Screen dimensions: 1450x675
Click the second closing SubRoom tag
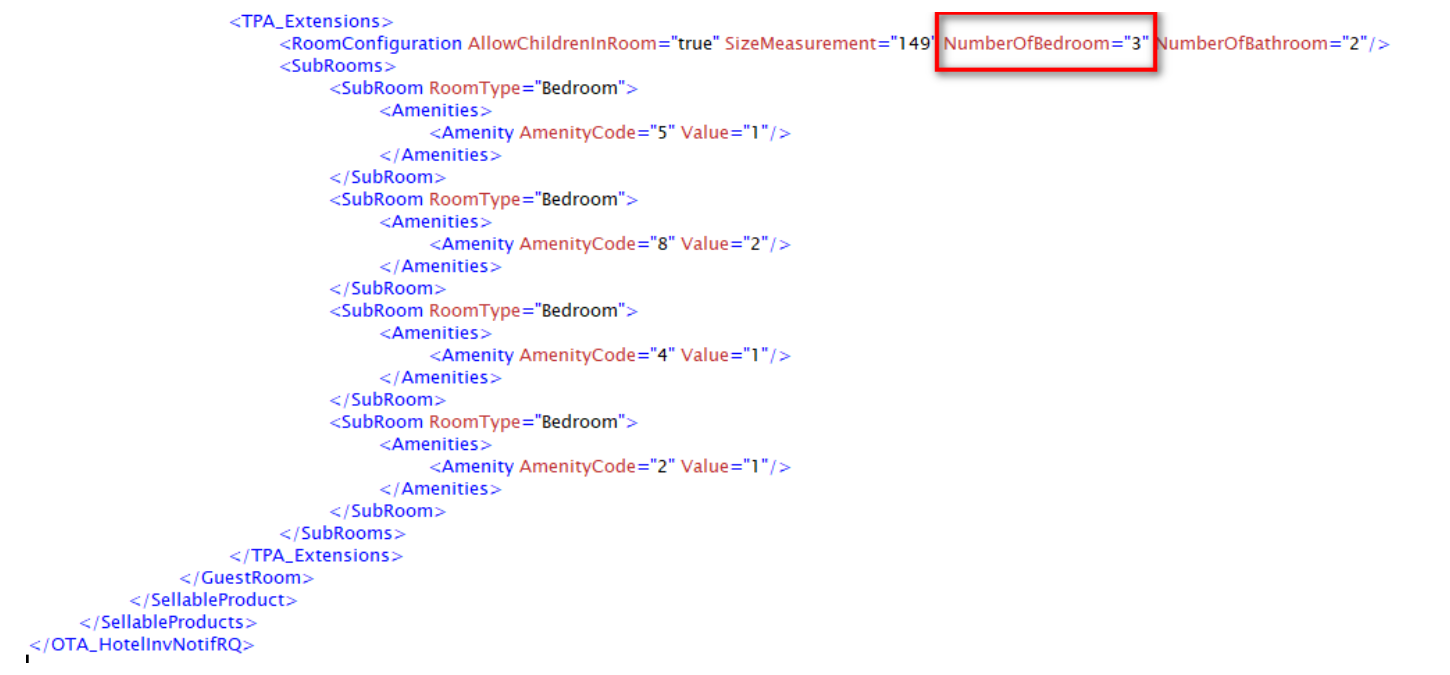tap(386, 288)
